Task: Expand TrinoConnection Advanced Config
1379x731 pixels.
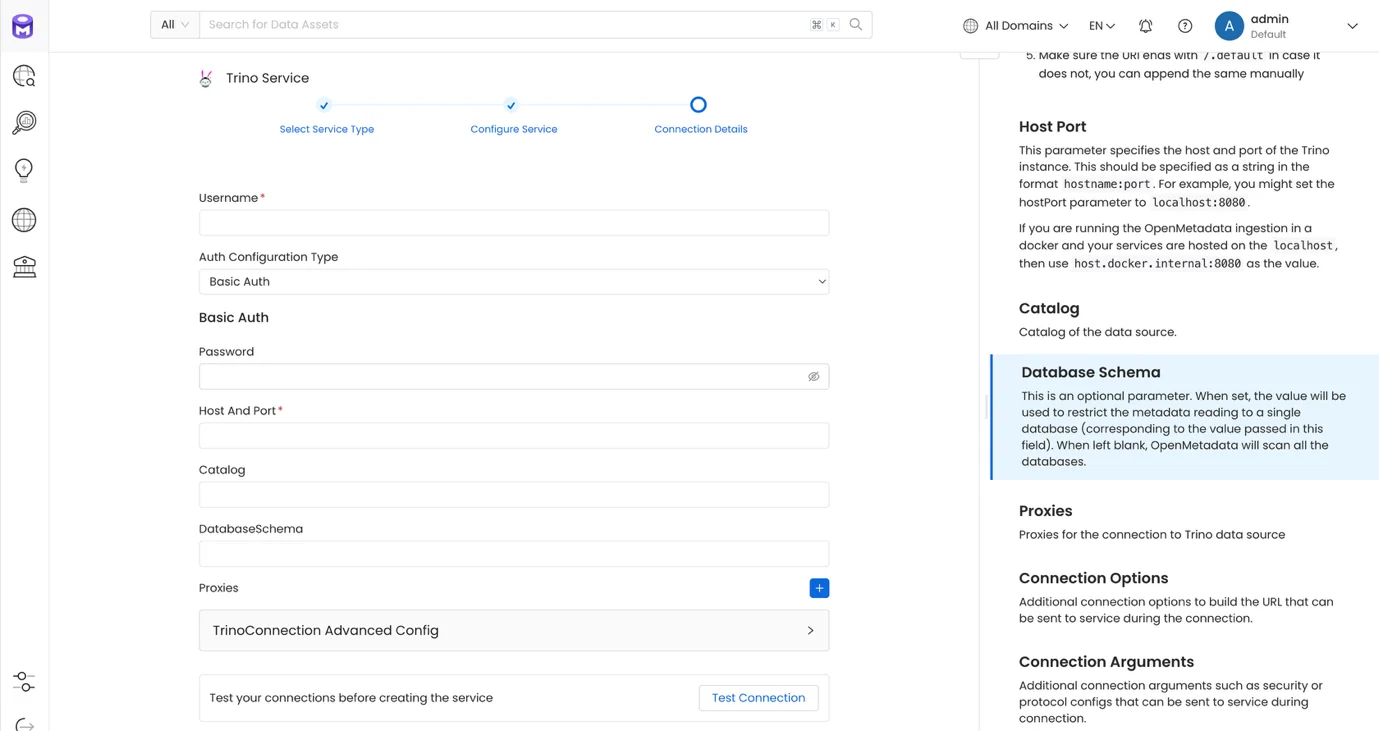Action: point(514,631)
